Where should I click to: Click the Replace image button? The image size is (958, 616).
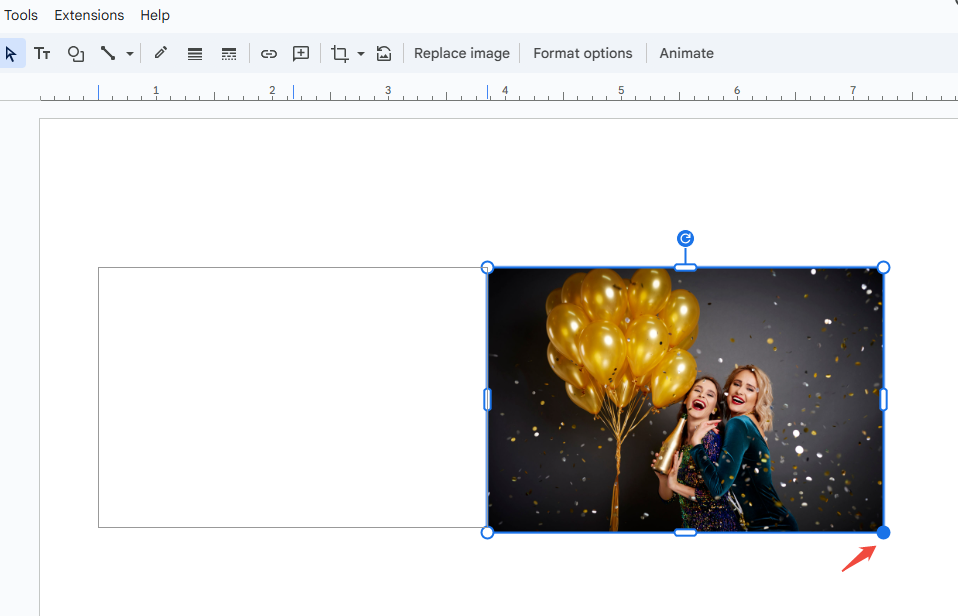click(461, 53)
